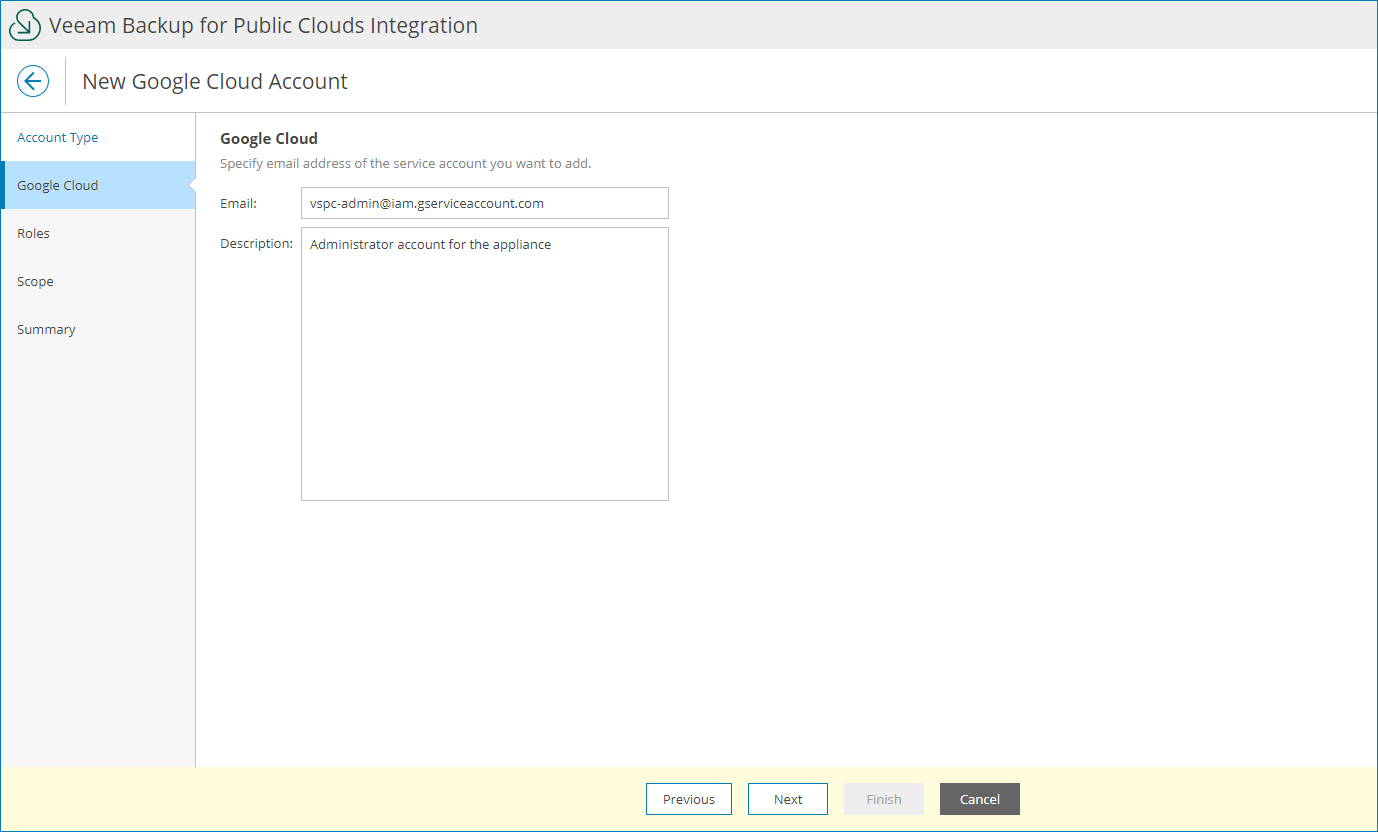
Task: Click the greyed-out Finish button
Action: 884,799
